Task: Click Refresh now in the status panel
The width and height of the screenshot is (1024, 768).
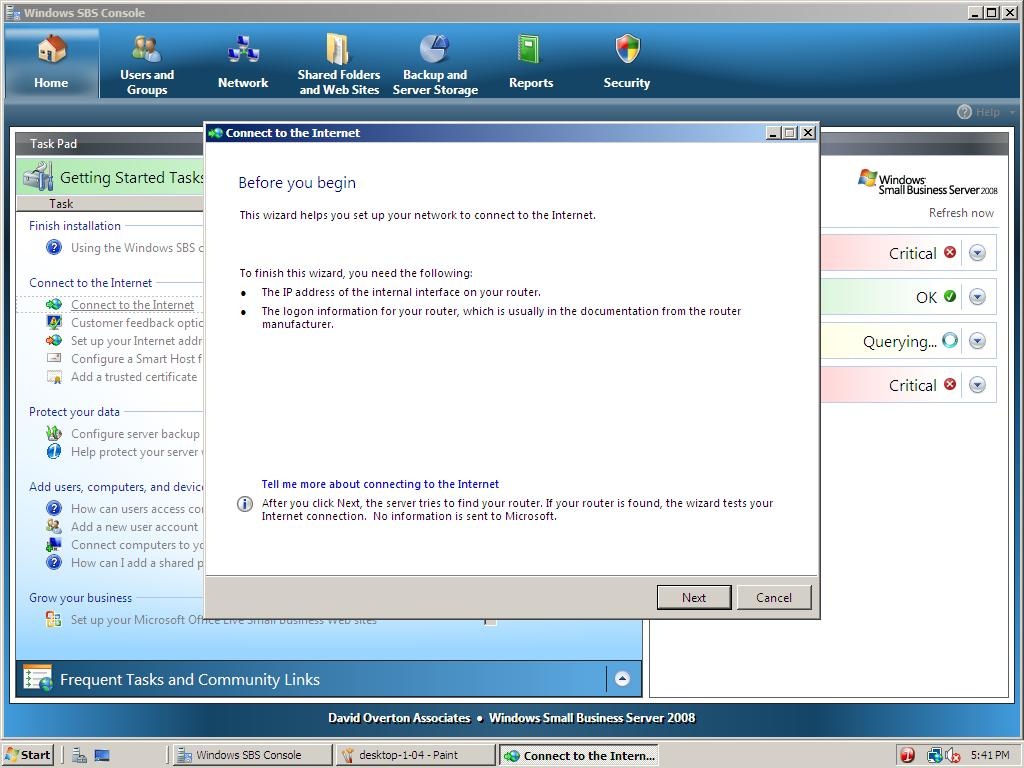Action: click(x=961, y=213)
